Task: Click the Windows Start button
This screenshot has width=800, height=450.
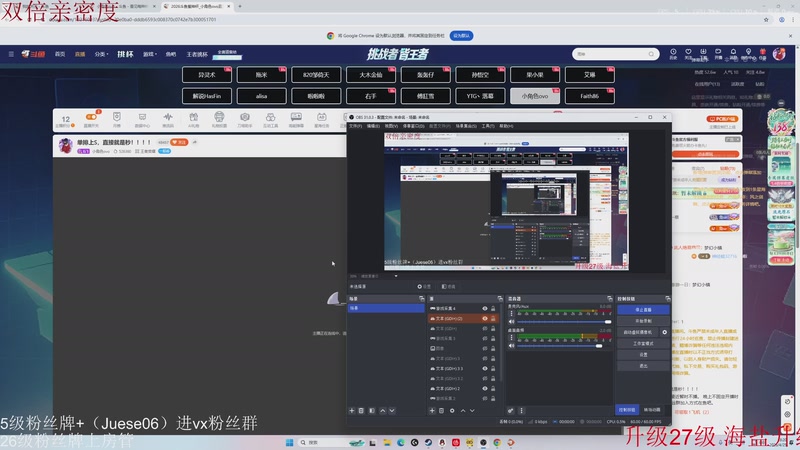Action: (x=289, y=443)
